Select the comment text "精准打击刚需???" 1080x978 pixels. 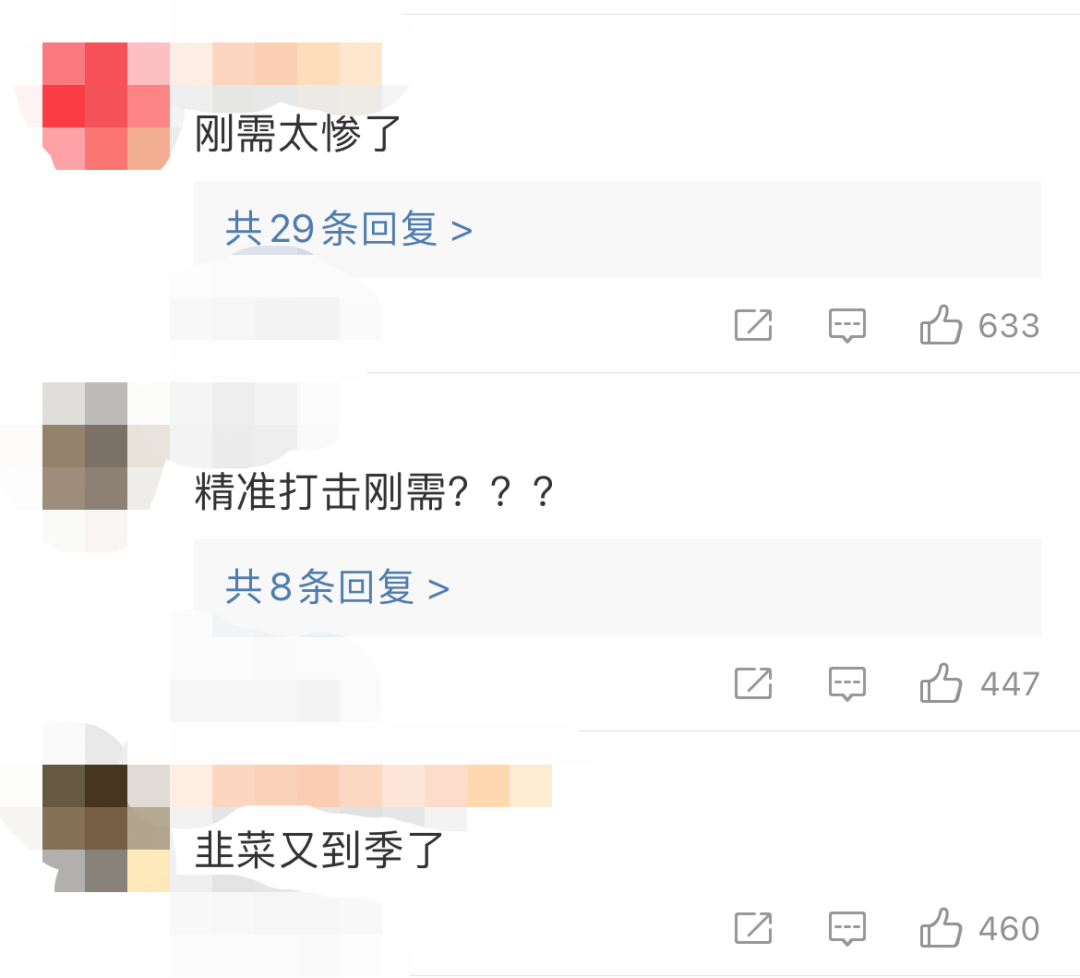[374, 492]
